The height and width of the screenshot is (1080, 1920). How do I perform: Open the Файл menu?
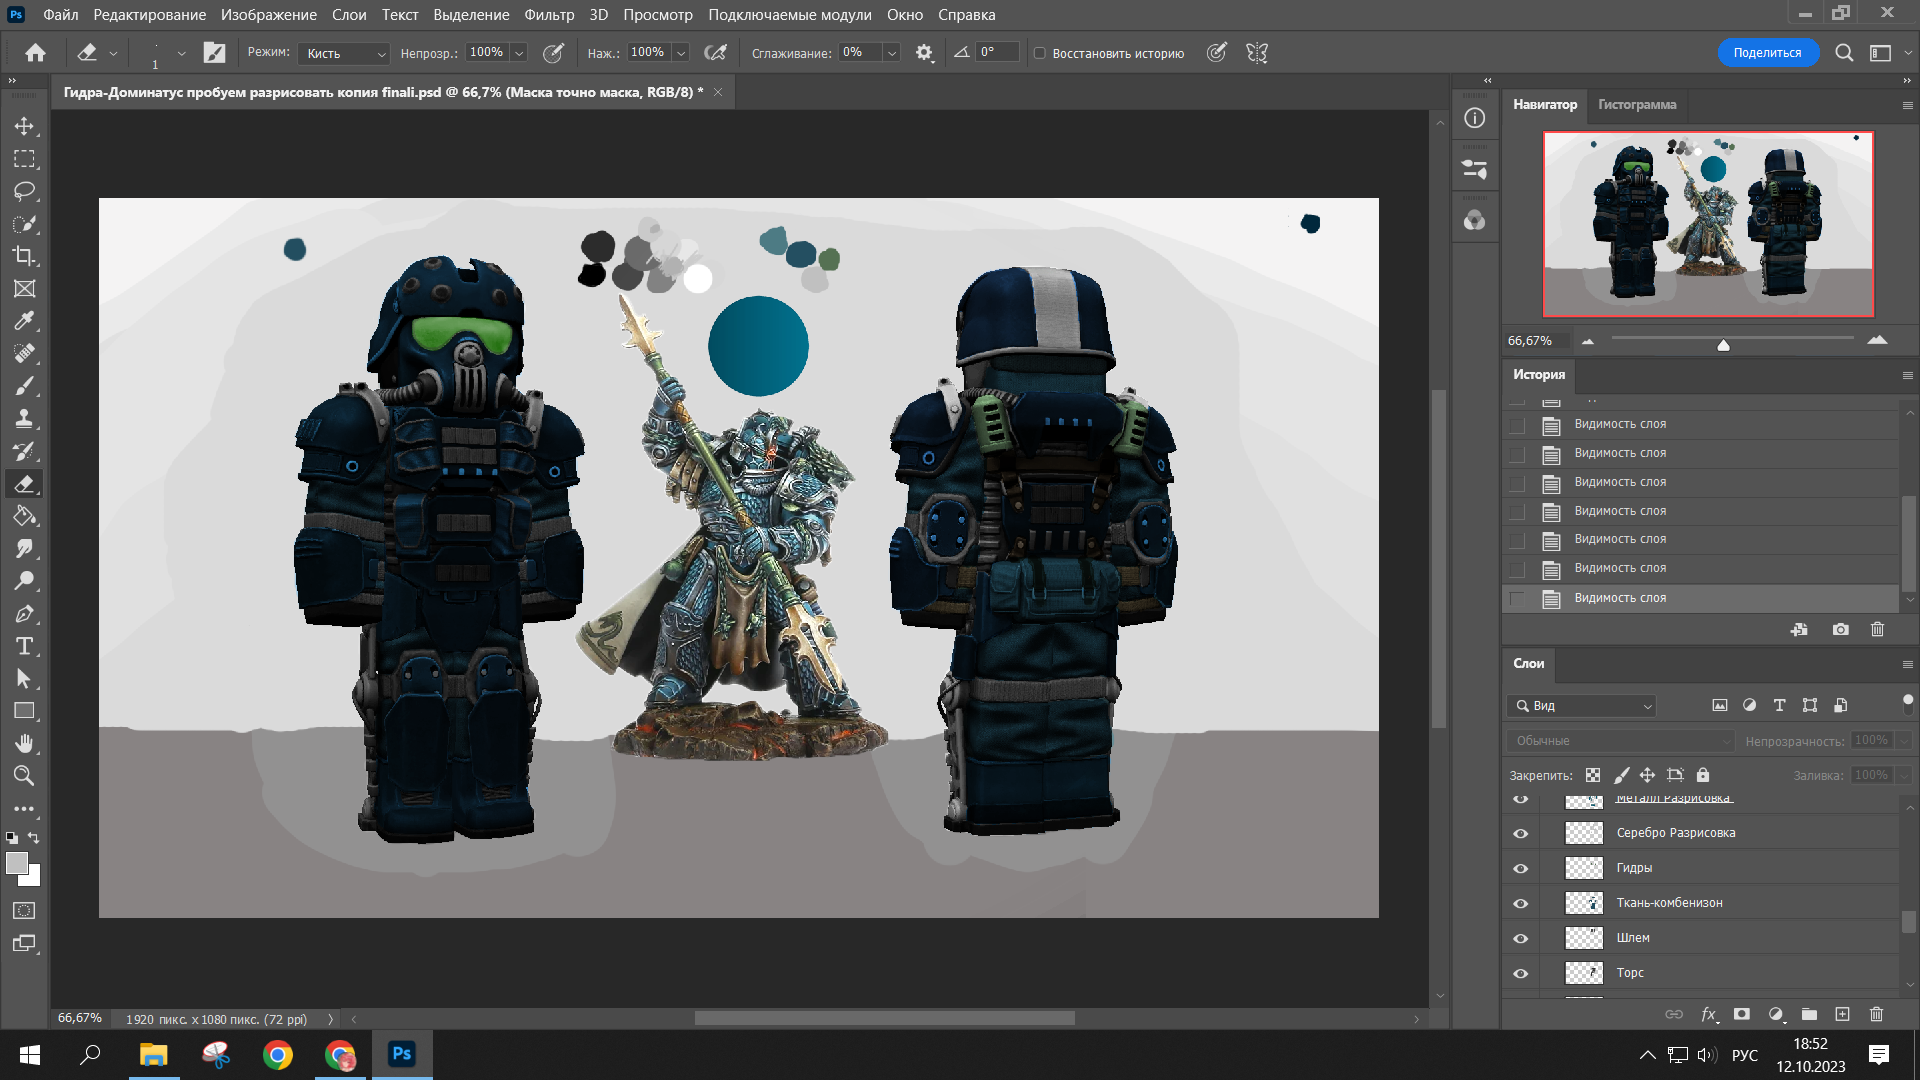pos(61,15)
